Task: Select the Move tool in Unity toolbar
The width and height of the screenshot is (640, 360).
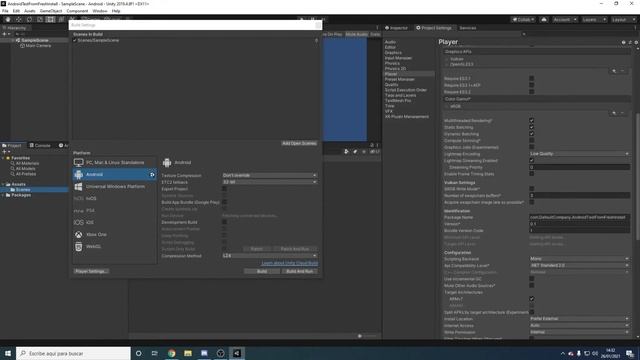Action: 18,19
